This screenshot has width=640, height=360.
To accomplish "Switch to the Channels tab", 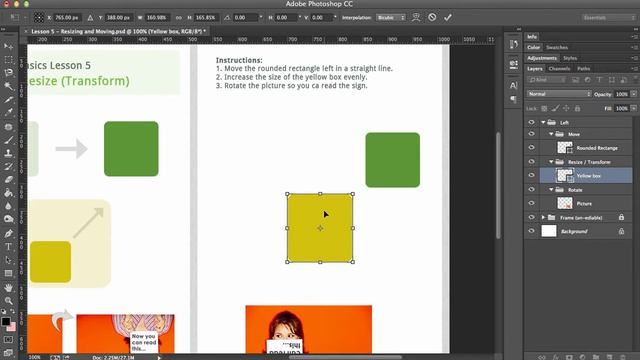I will [559, 69].
